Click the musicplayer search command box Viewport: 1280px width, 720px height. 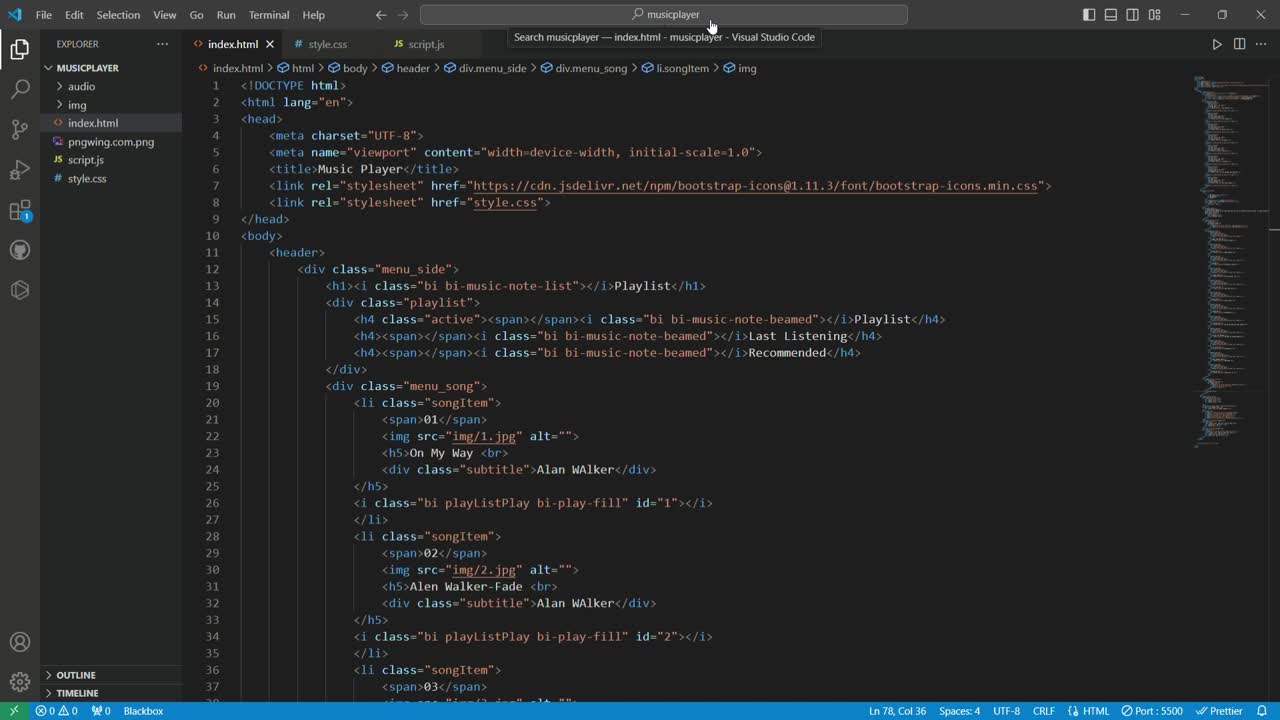(664, 15)
